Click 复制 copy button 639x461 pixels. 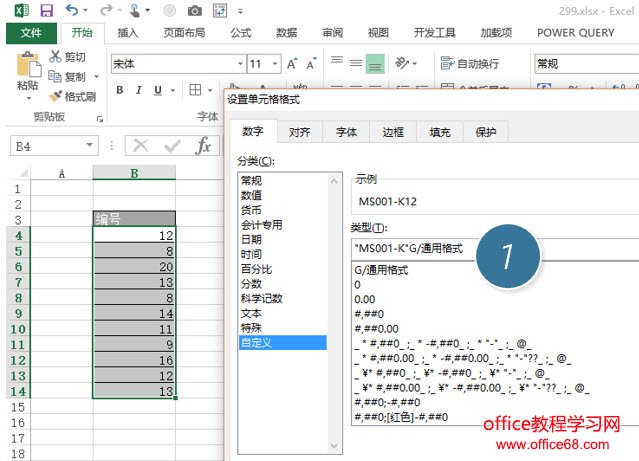(x=68, y=76)
